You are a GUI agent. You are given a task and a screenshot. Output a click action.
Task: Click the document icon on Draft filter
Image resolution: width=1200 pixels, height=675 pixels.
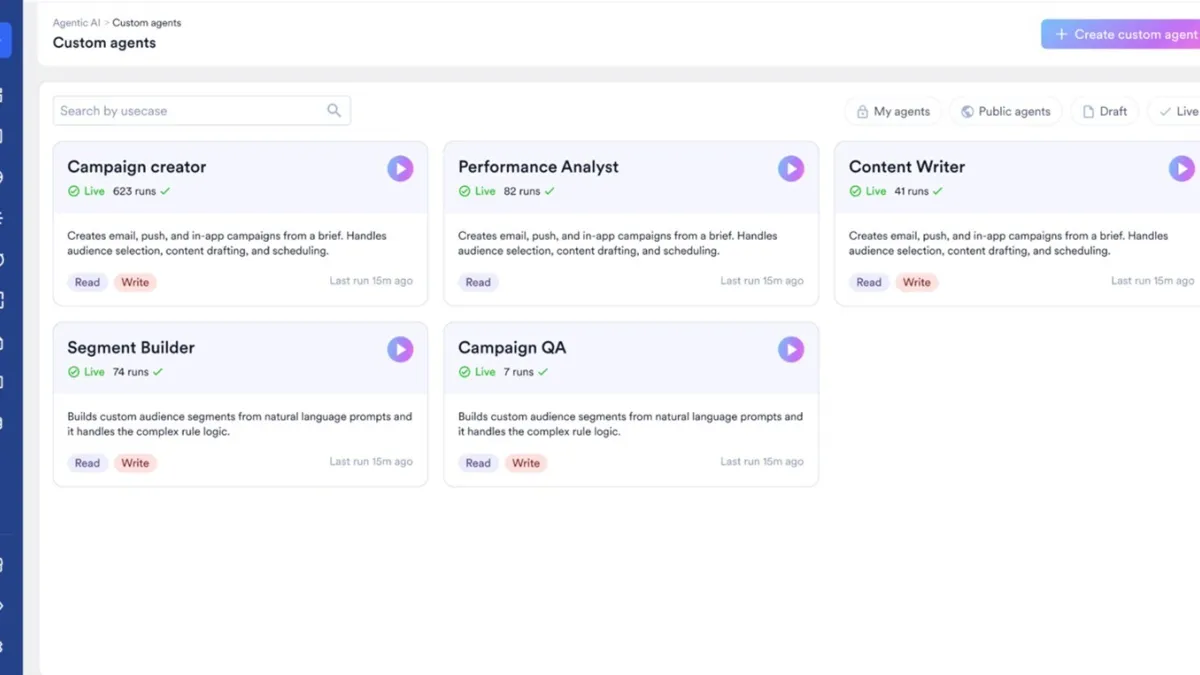(x=1088, y=112)
